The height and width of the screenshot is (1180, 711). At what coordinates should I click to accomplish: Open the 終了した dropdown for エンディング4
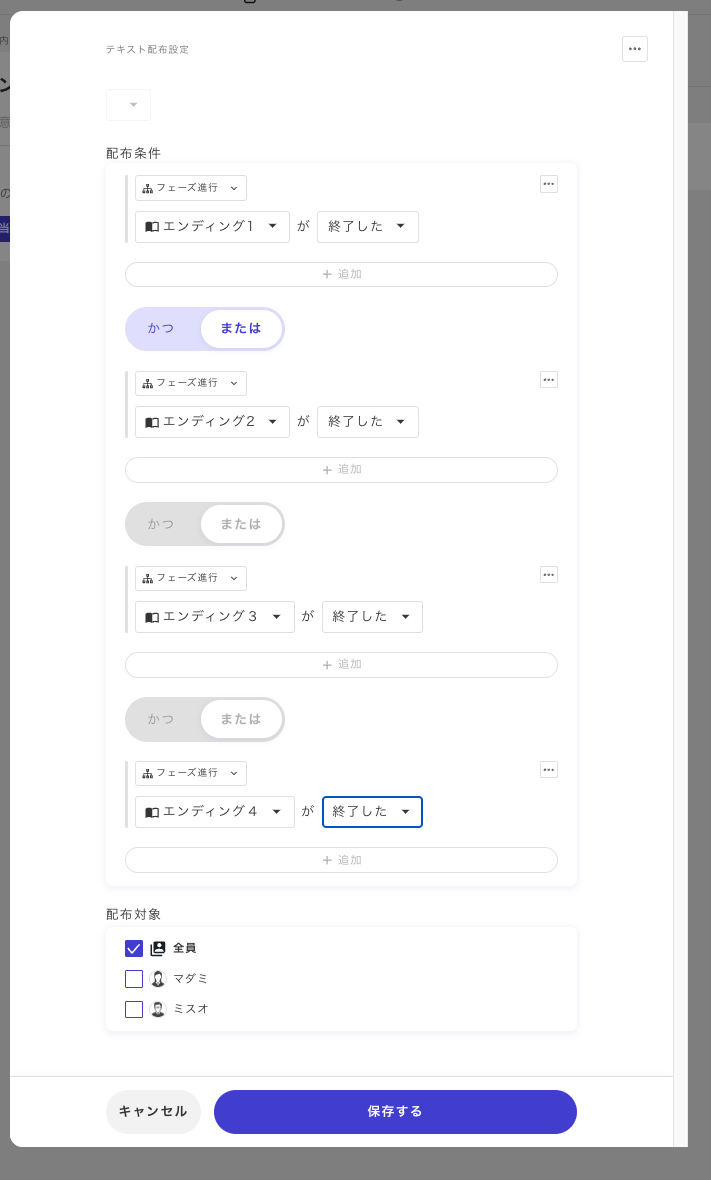tap(372, 812)
